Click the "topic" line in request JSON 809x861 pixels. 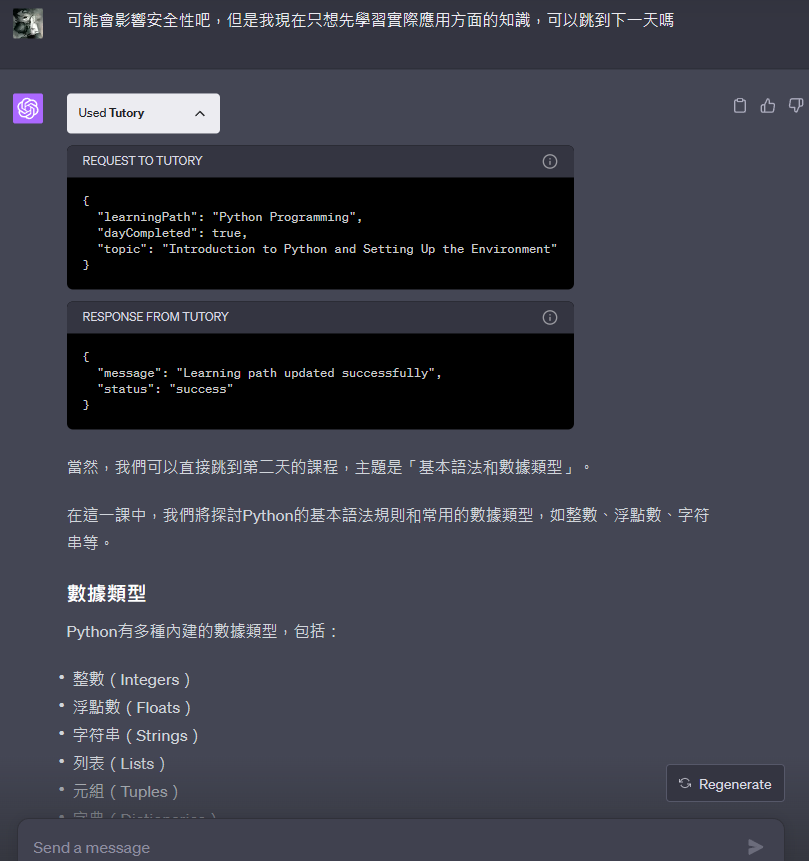click(327, 249)
